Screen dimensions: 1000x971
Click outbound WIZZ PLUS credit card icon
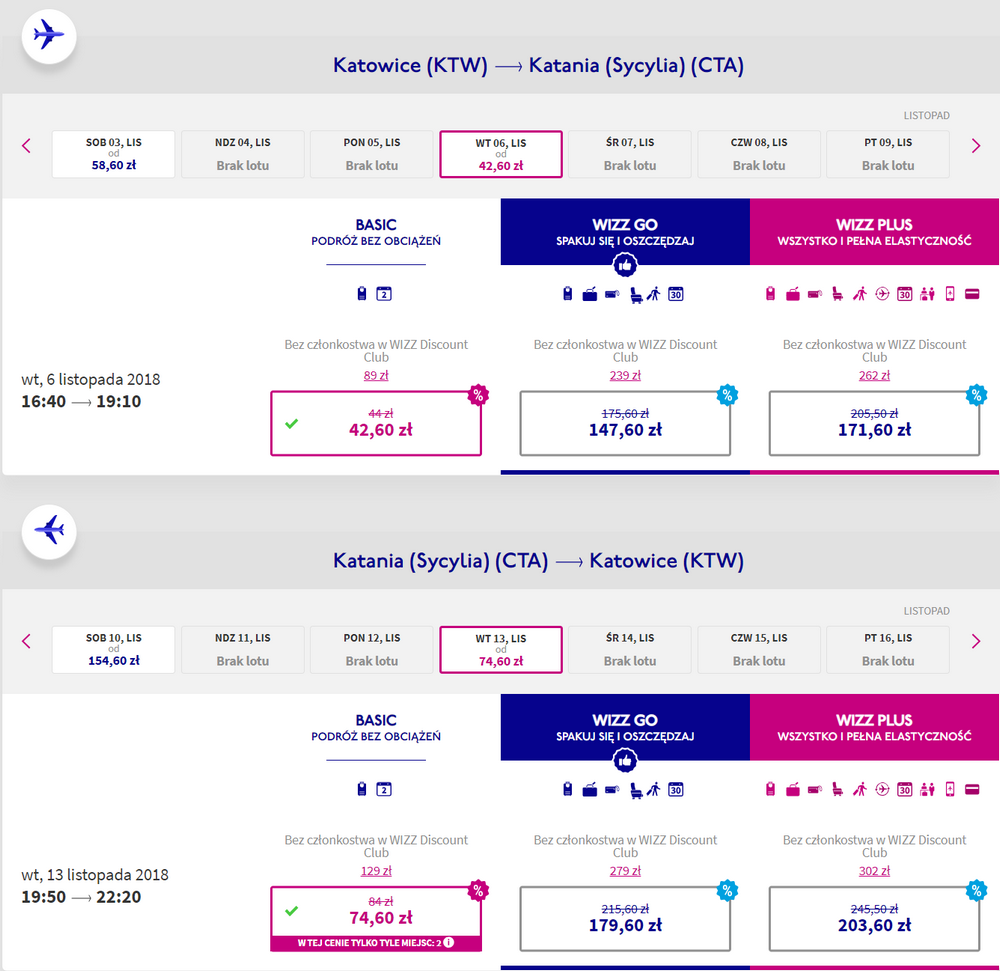coord(972,294)
